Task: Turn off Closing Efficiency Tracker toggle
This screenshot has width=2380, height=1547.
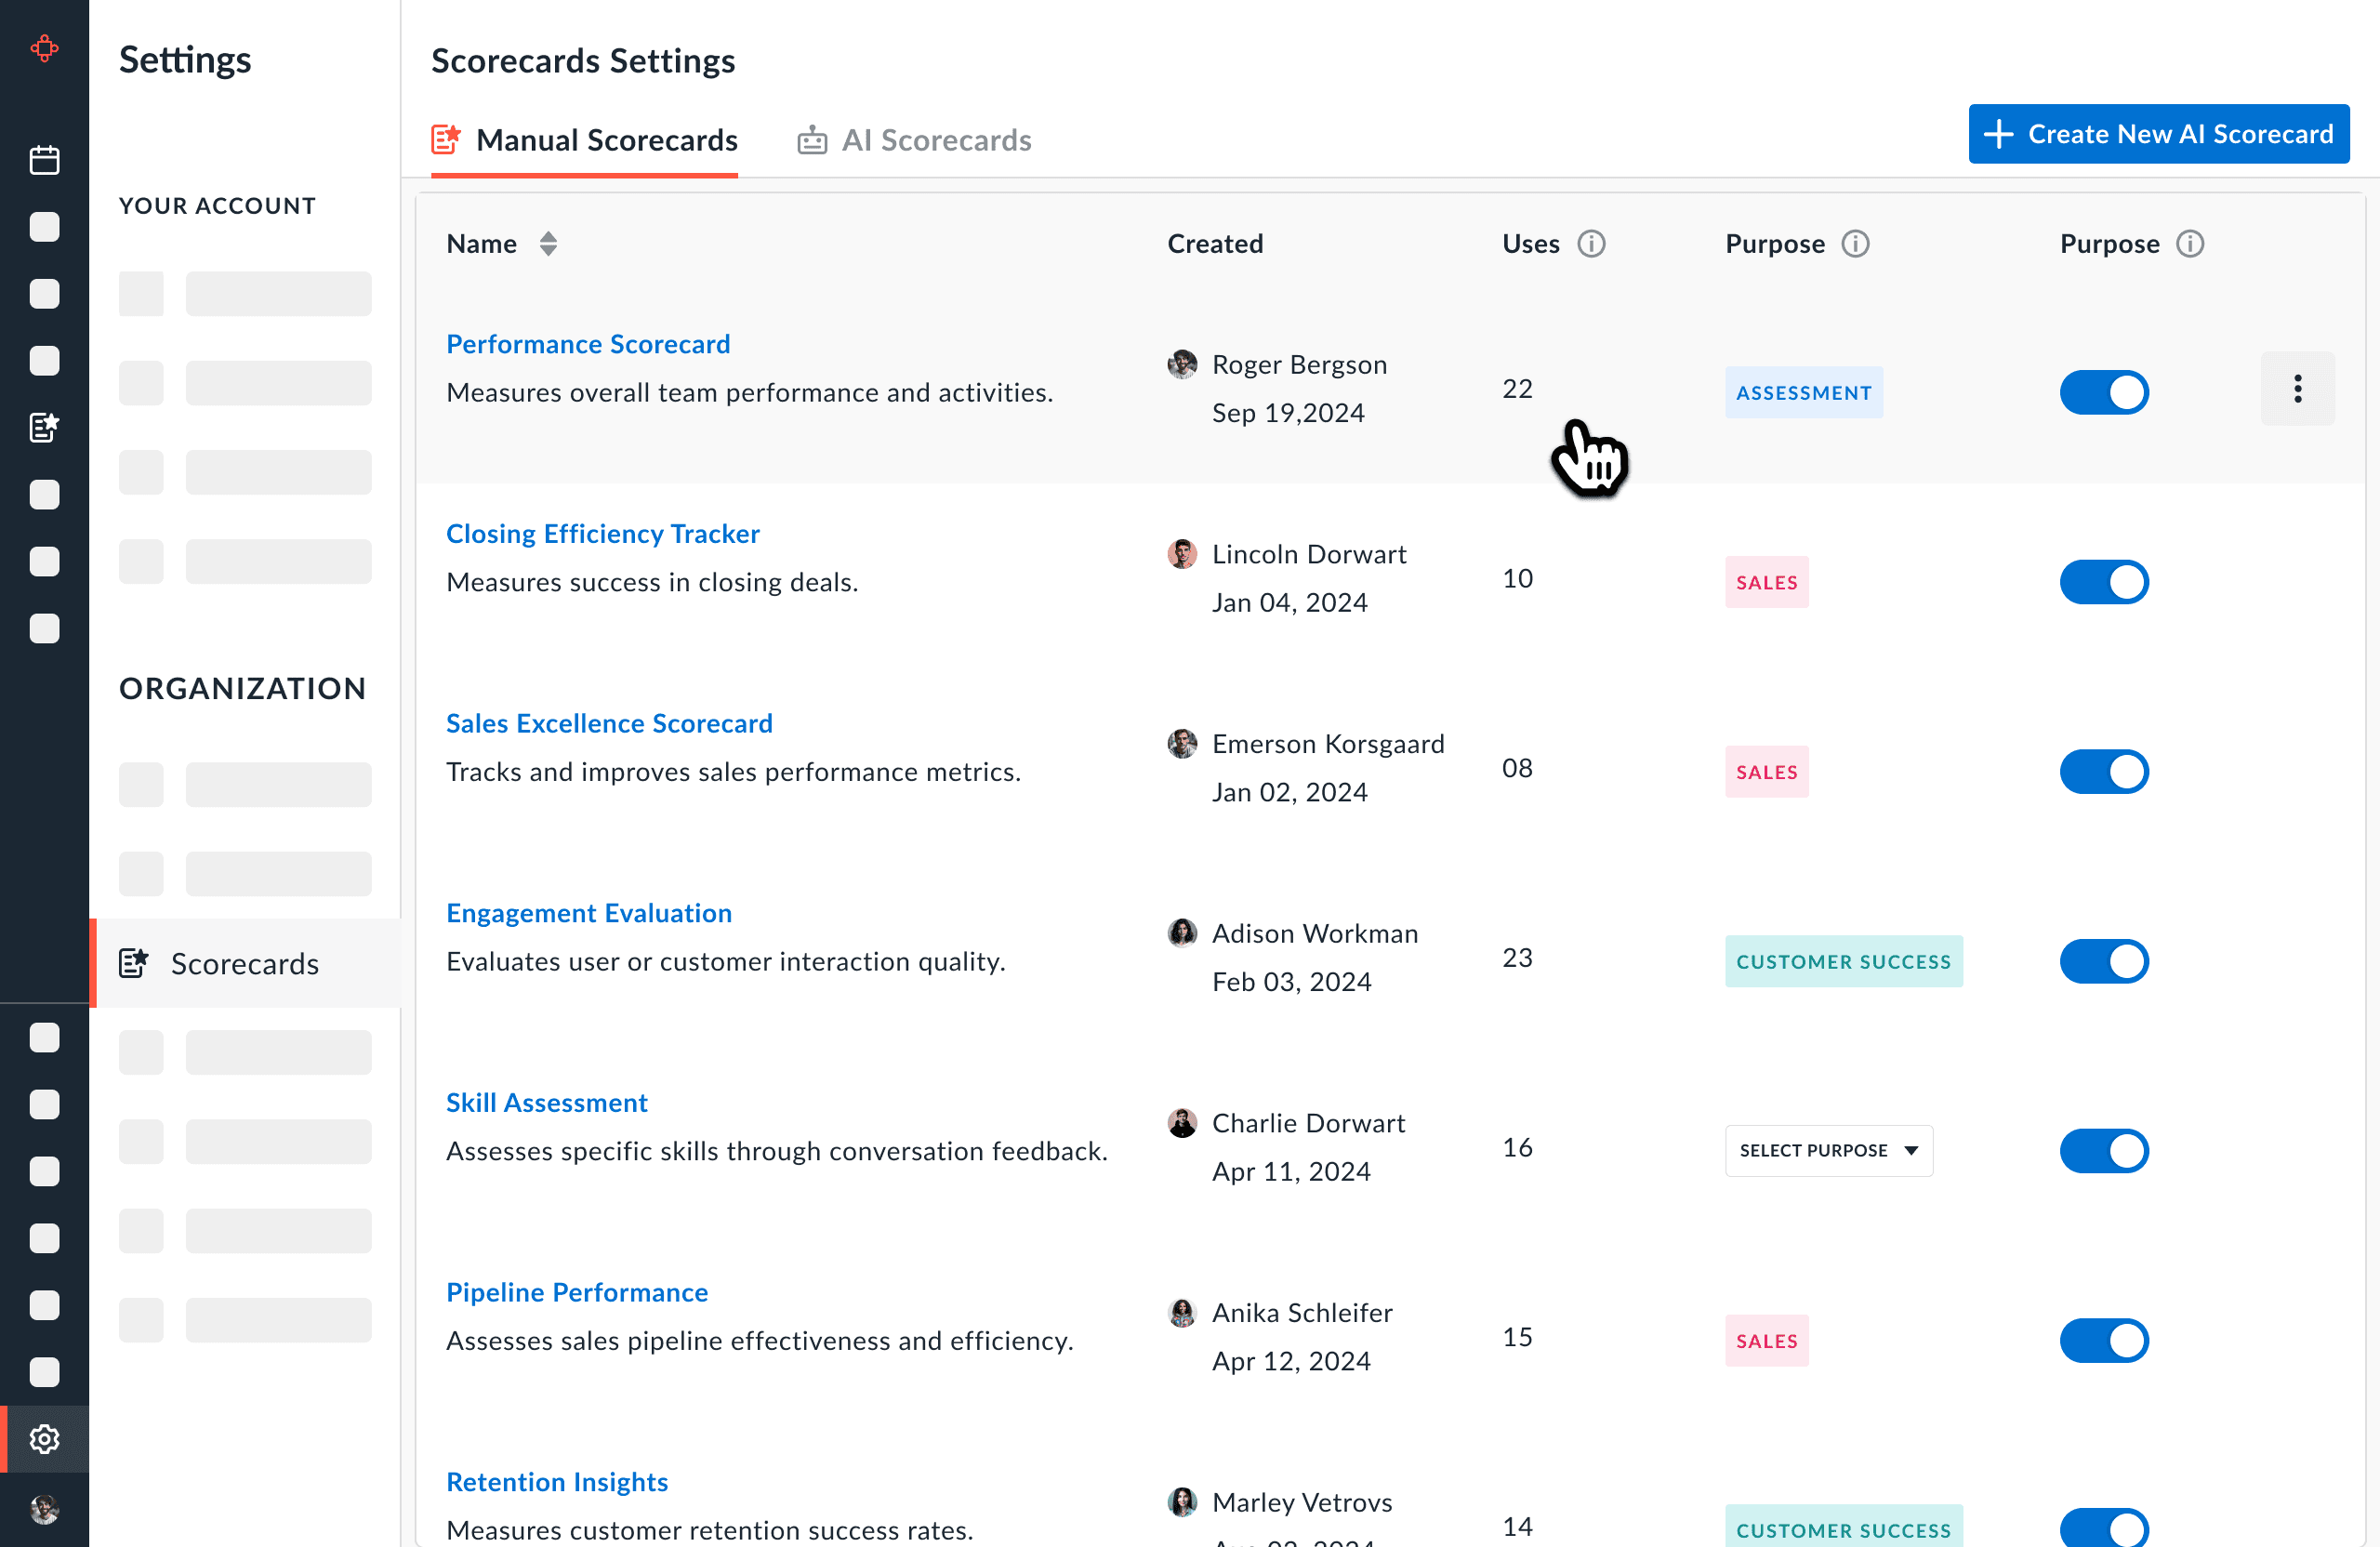Action: pos(2103,582)
